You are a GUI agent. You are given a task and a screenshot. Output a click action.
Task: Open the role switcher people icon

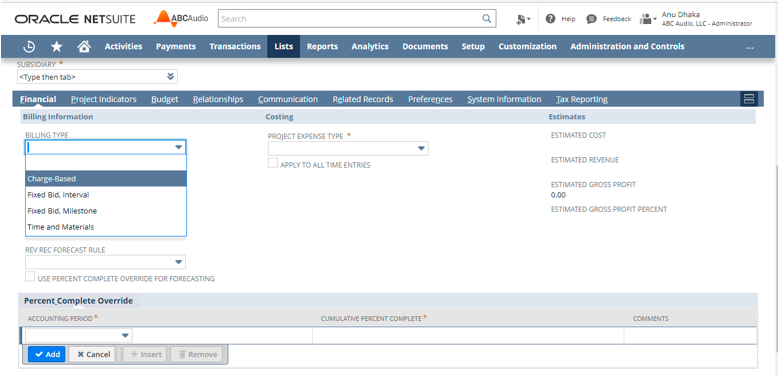click(648, 19)
